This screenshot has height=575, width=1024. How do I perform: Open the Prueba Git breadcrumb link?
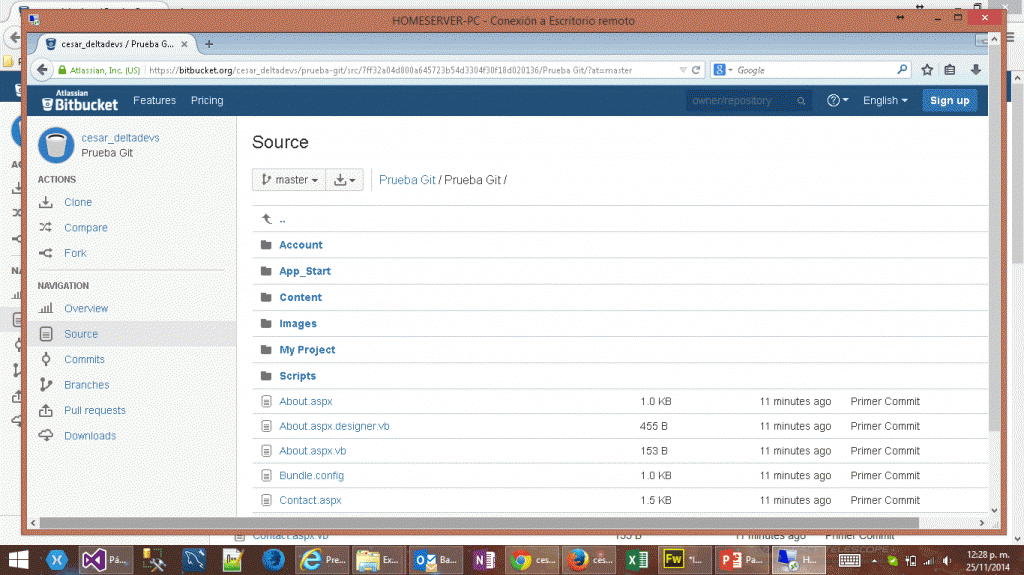pos(407,180)
